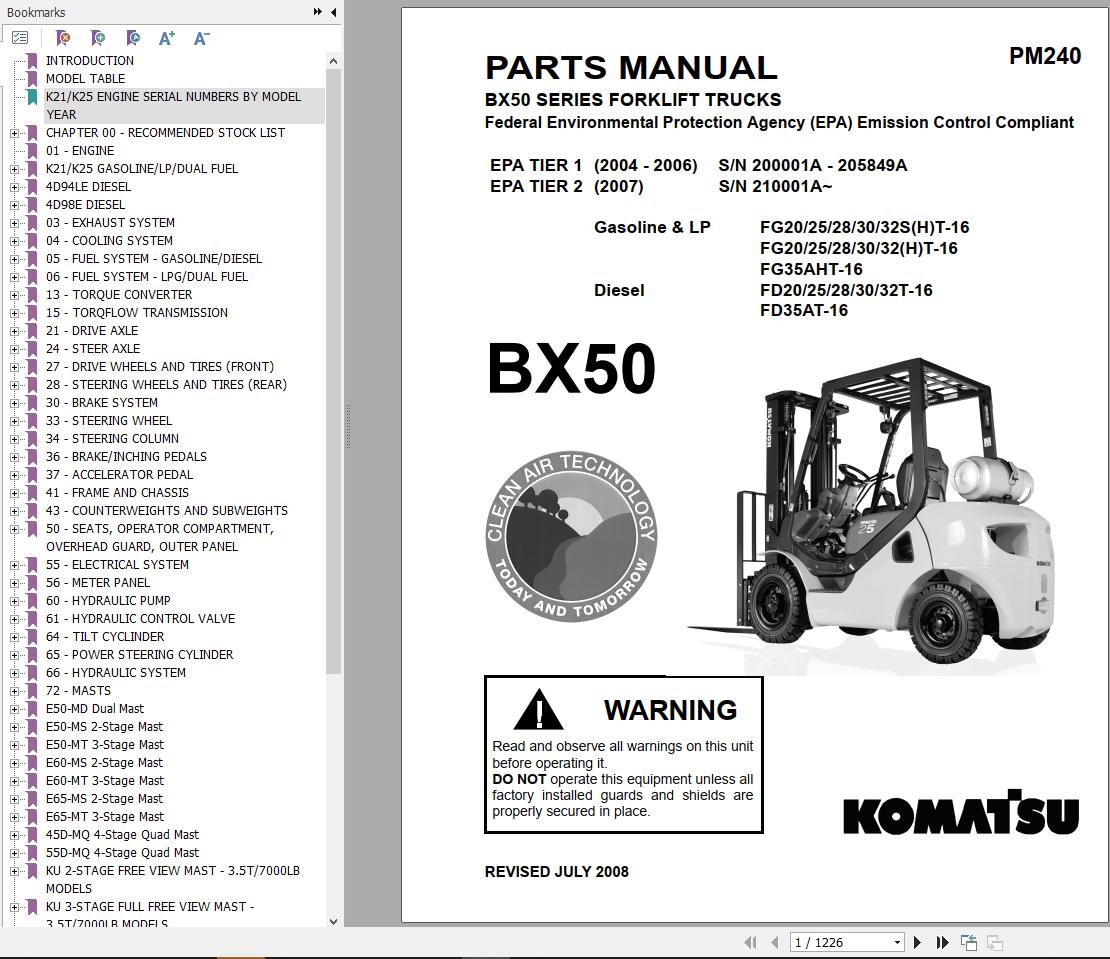1110x959 pixels.
Task: Open the E60-MT 3-Stage Mast bookmark
Action: click(105, 781)
